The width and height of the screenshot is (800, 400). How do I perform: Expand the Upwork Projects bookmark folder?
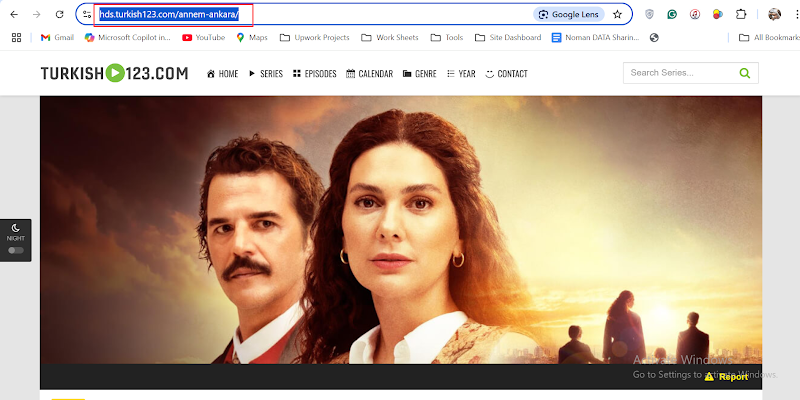click(x=315, y=37)
